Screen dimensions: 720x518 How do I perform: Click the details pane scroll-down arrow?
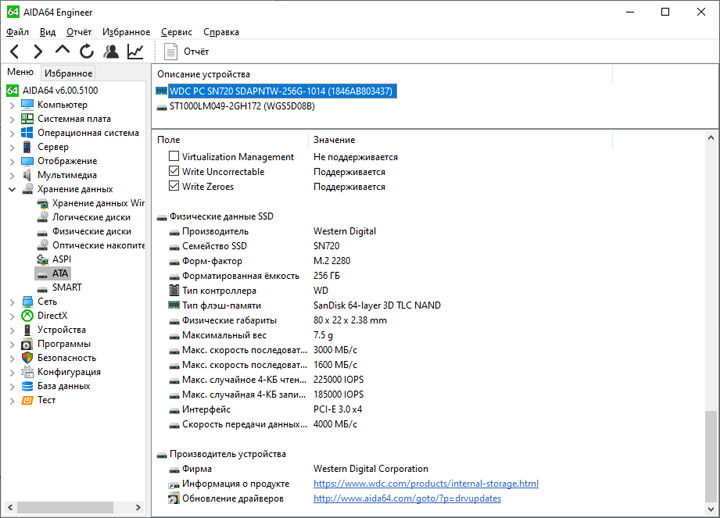[710, 508]
